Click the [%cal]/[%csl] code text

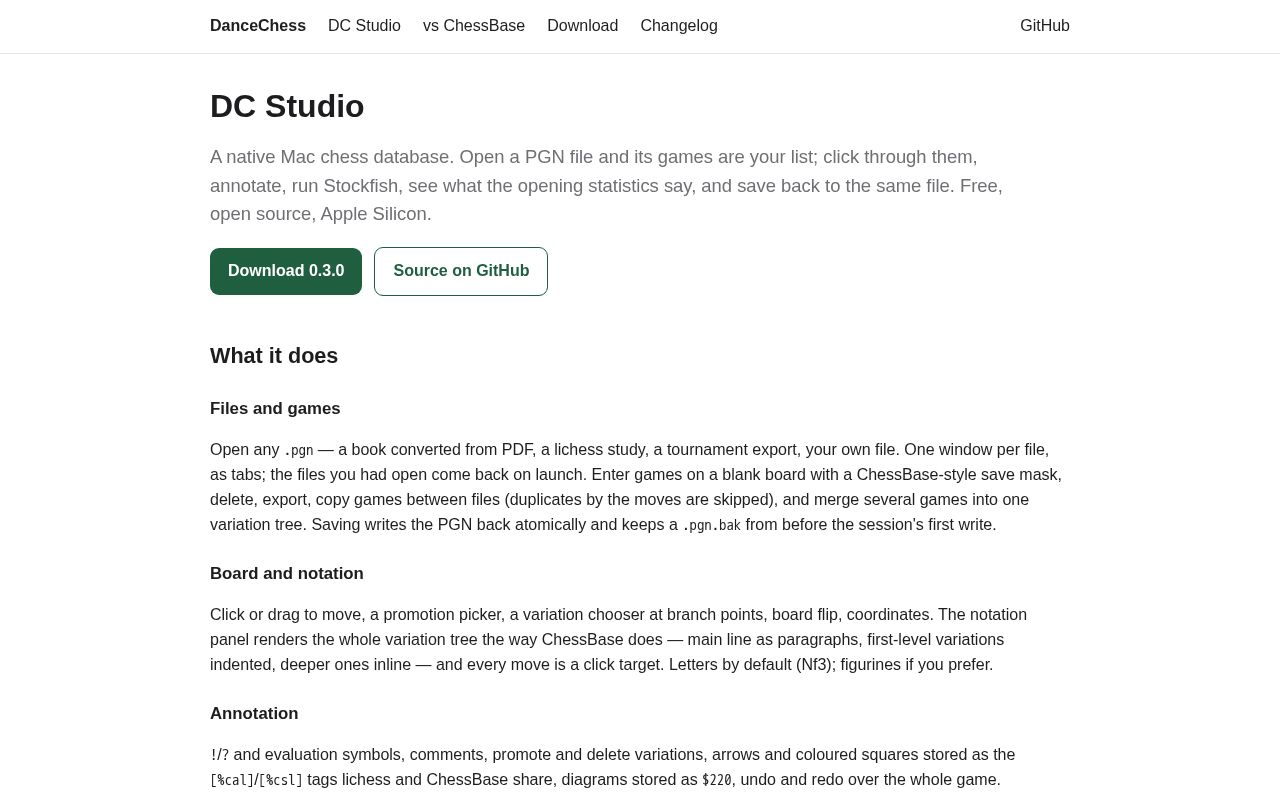(256, 780)
